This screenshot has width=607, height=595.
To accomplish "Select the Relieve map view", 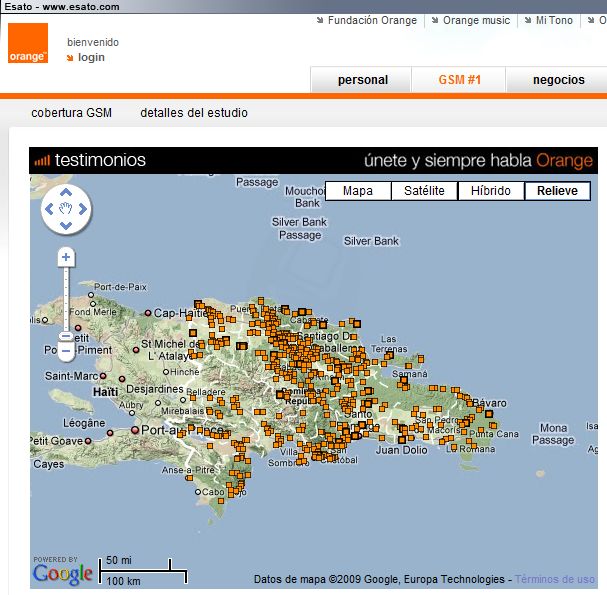I will point(557,191).
